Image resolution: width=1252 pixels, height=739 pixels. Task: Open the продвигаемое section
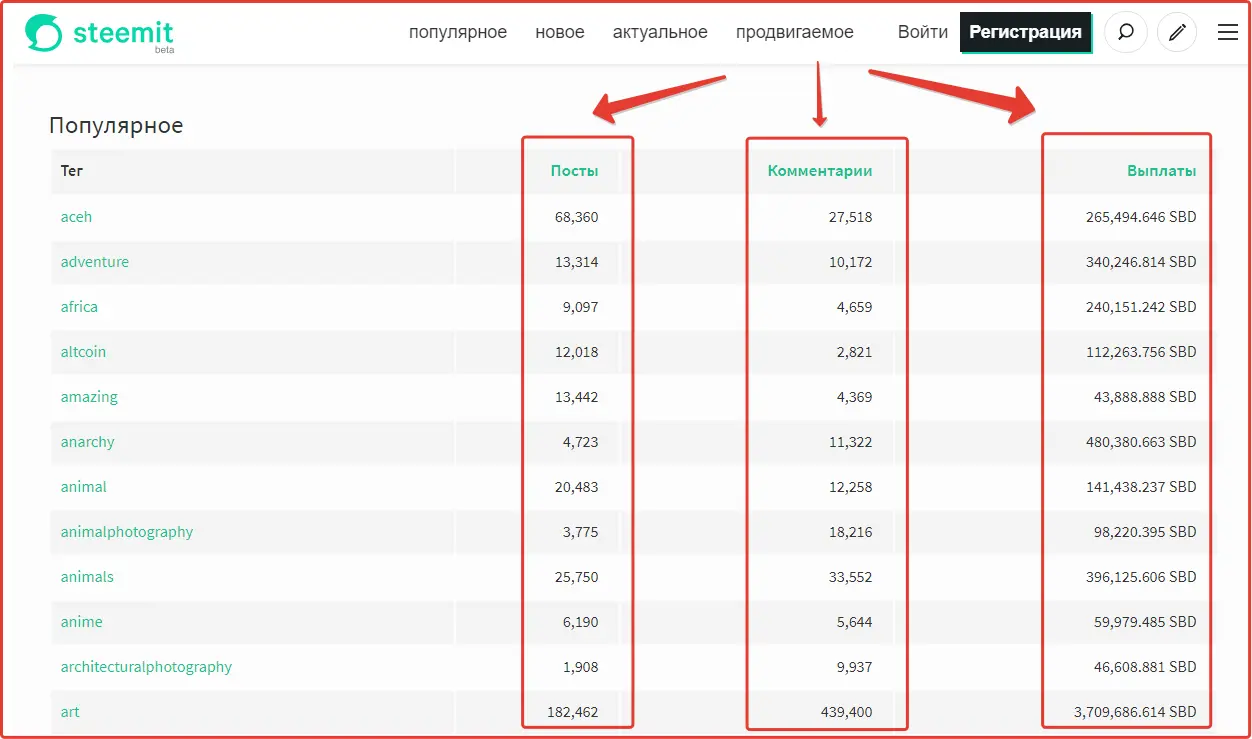point(794,32)
